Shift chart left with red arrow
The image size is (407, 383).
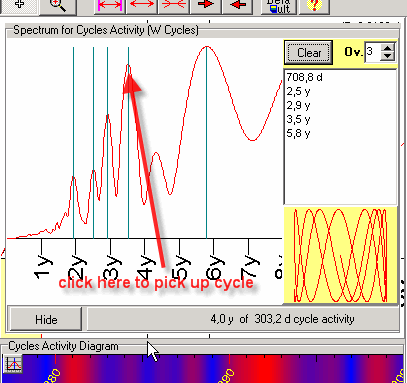[237, 6]
